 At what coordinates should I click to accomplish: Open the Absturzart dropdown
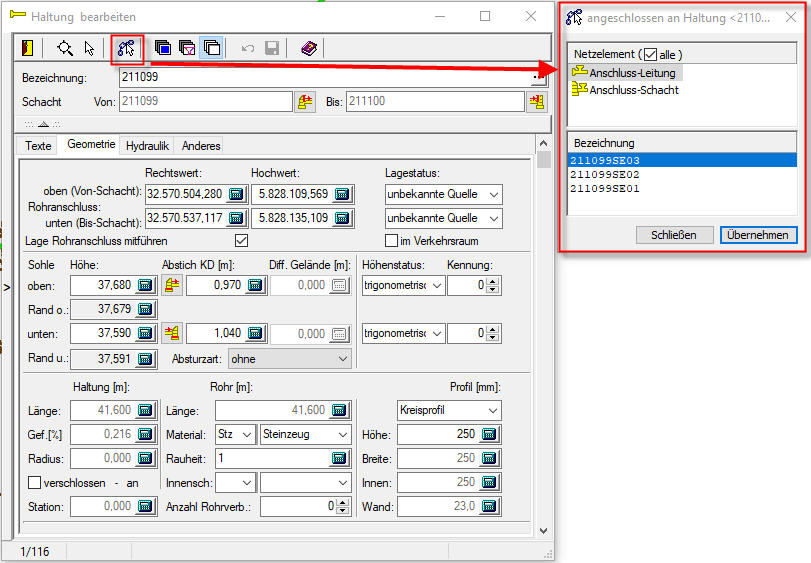click(289, 358)
